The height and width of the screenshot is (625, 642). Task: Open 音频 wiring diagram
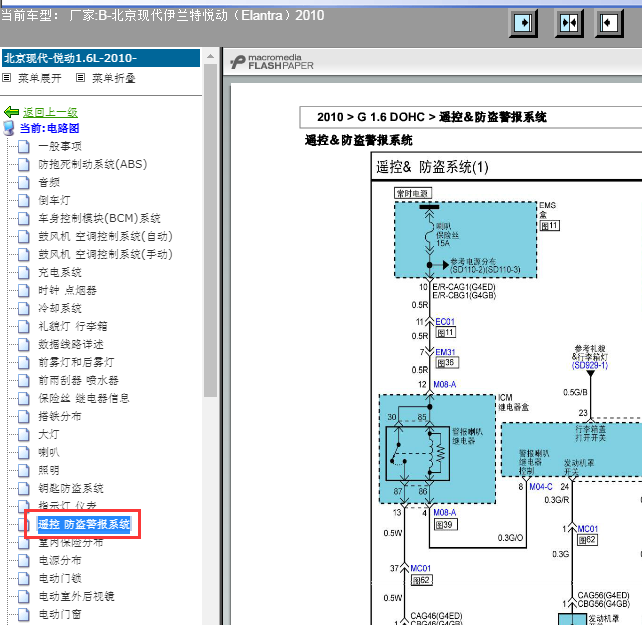[49, 182]
